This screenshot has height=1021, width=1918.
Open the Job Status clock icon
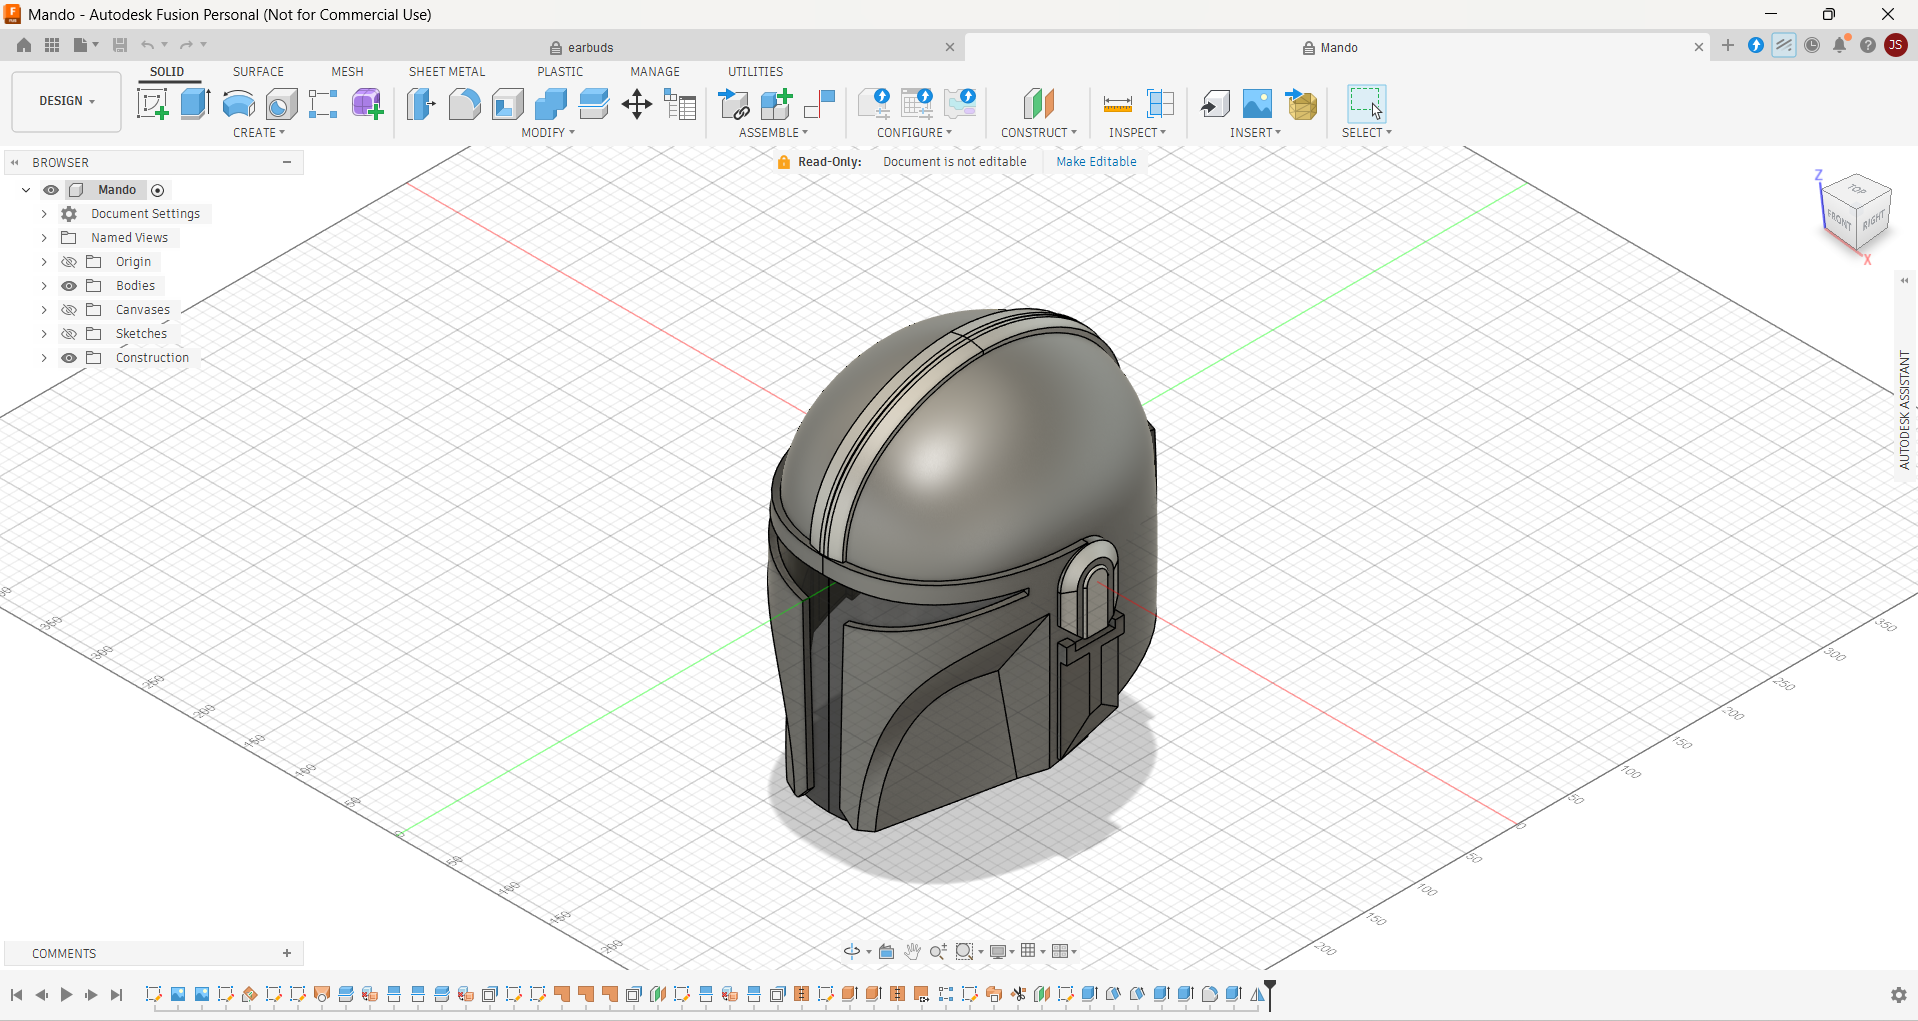pyautogui.click(x=1812, y=45)
